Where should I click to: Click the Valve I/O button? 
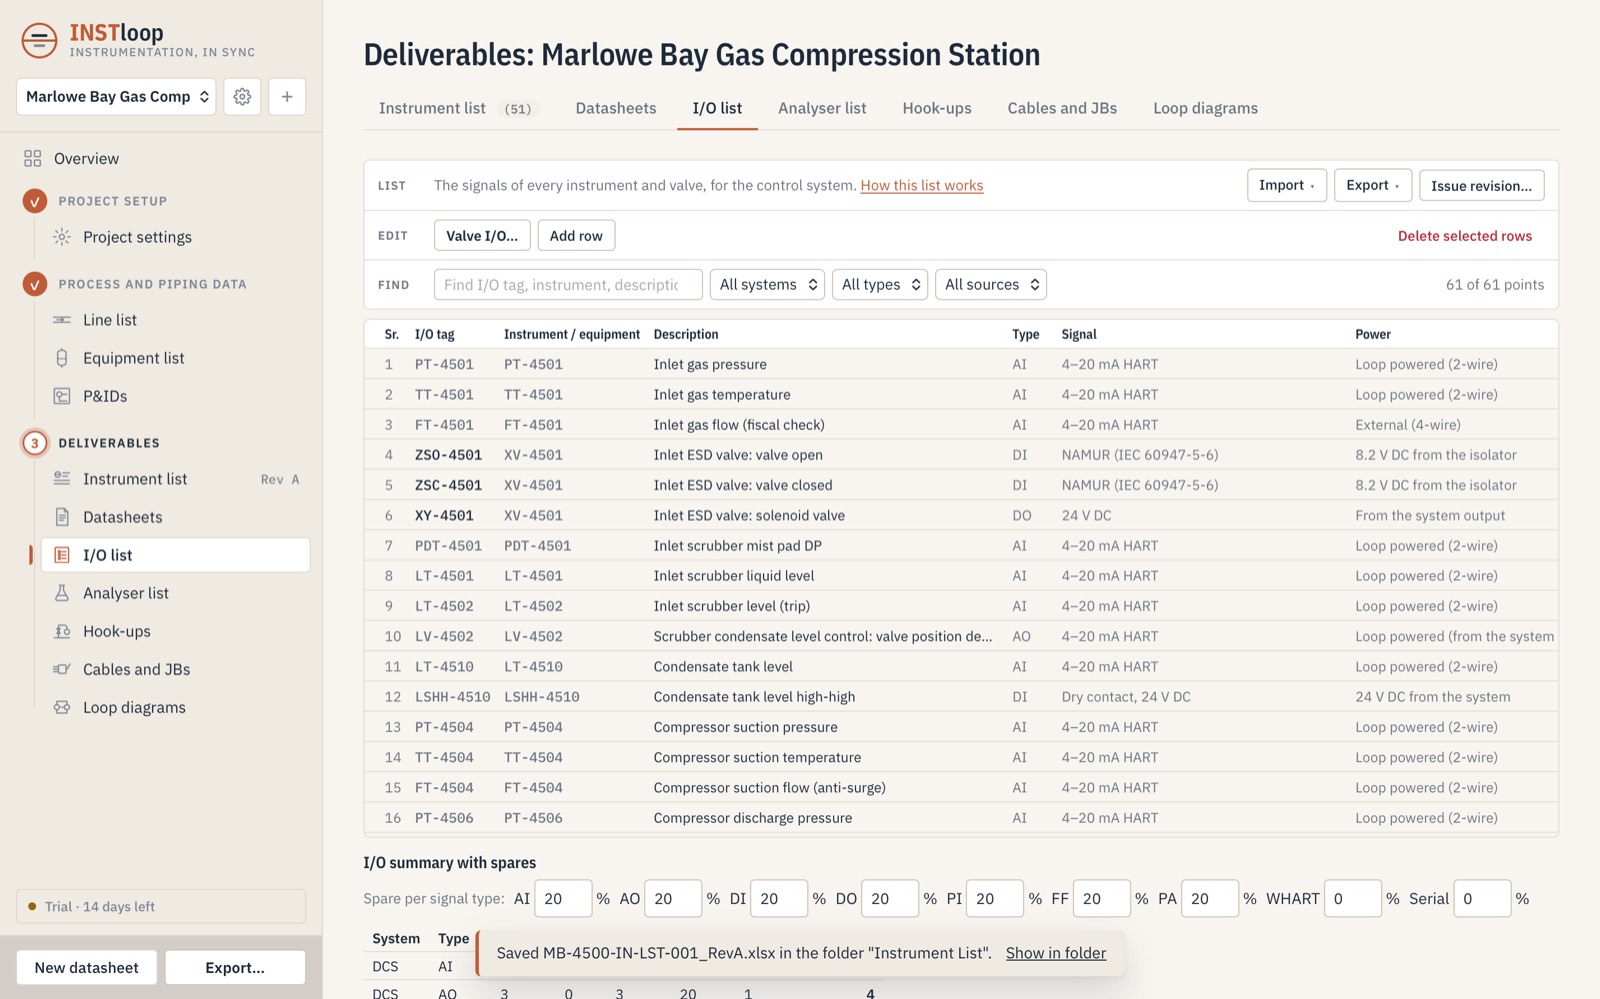point(482,236)
